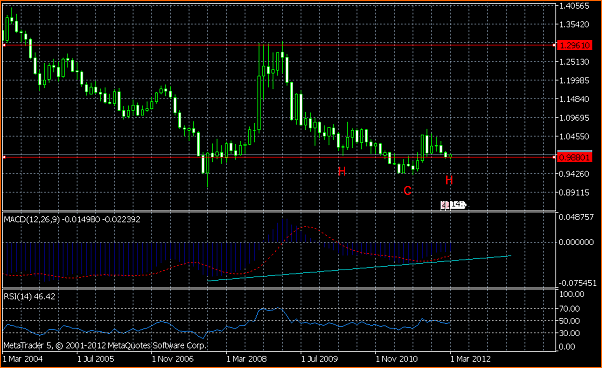Click the 0.00 value on the RSI scale
The image size is (602, 368).
pyautogui.click(x=567, y=347)
